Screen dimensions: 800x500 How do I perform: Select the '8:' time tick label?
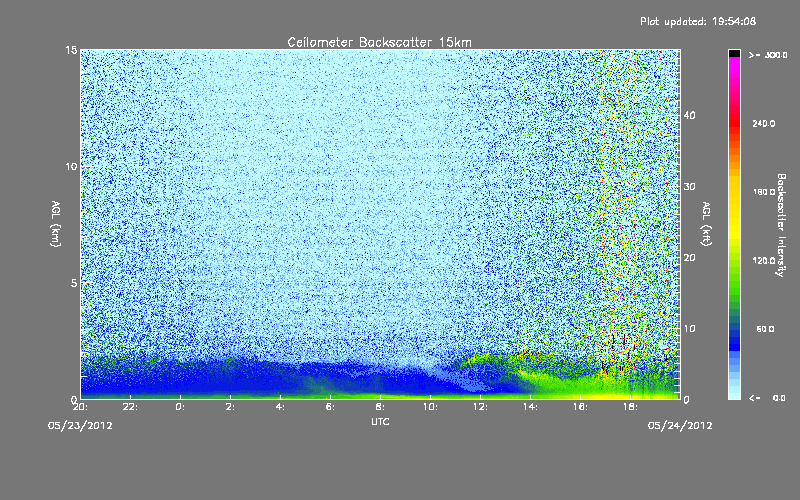(380, 407)
